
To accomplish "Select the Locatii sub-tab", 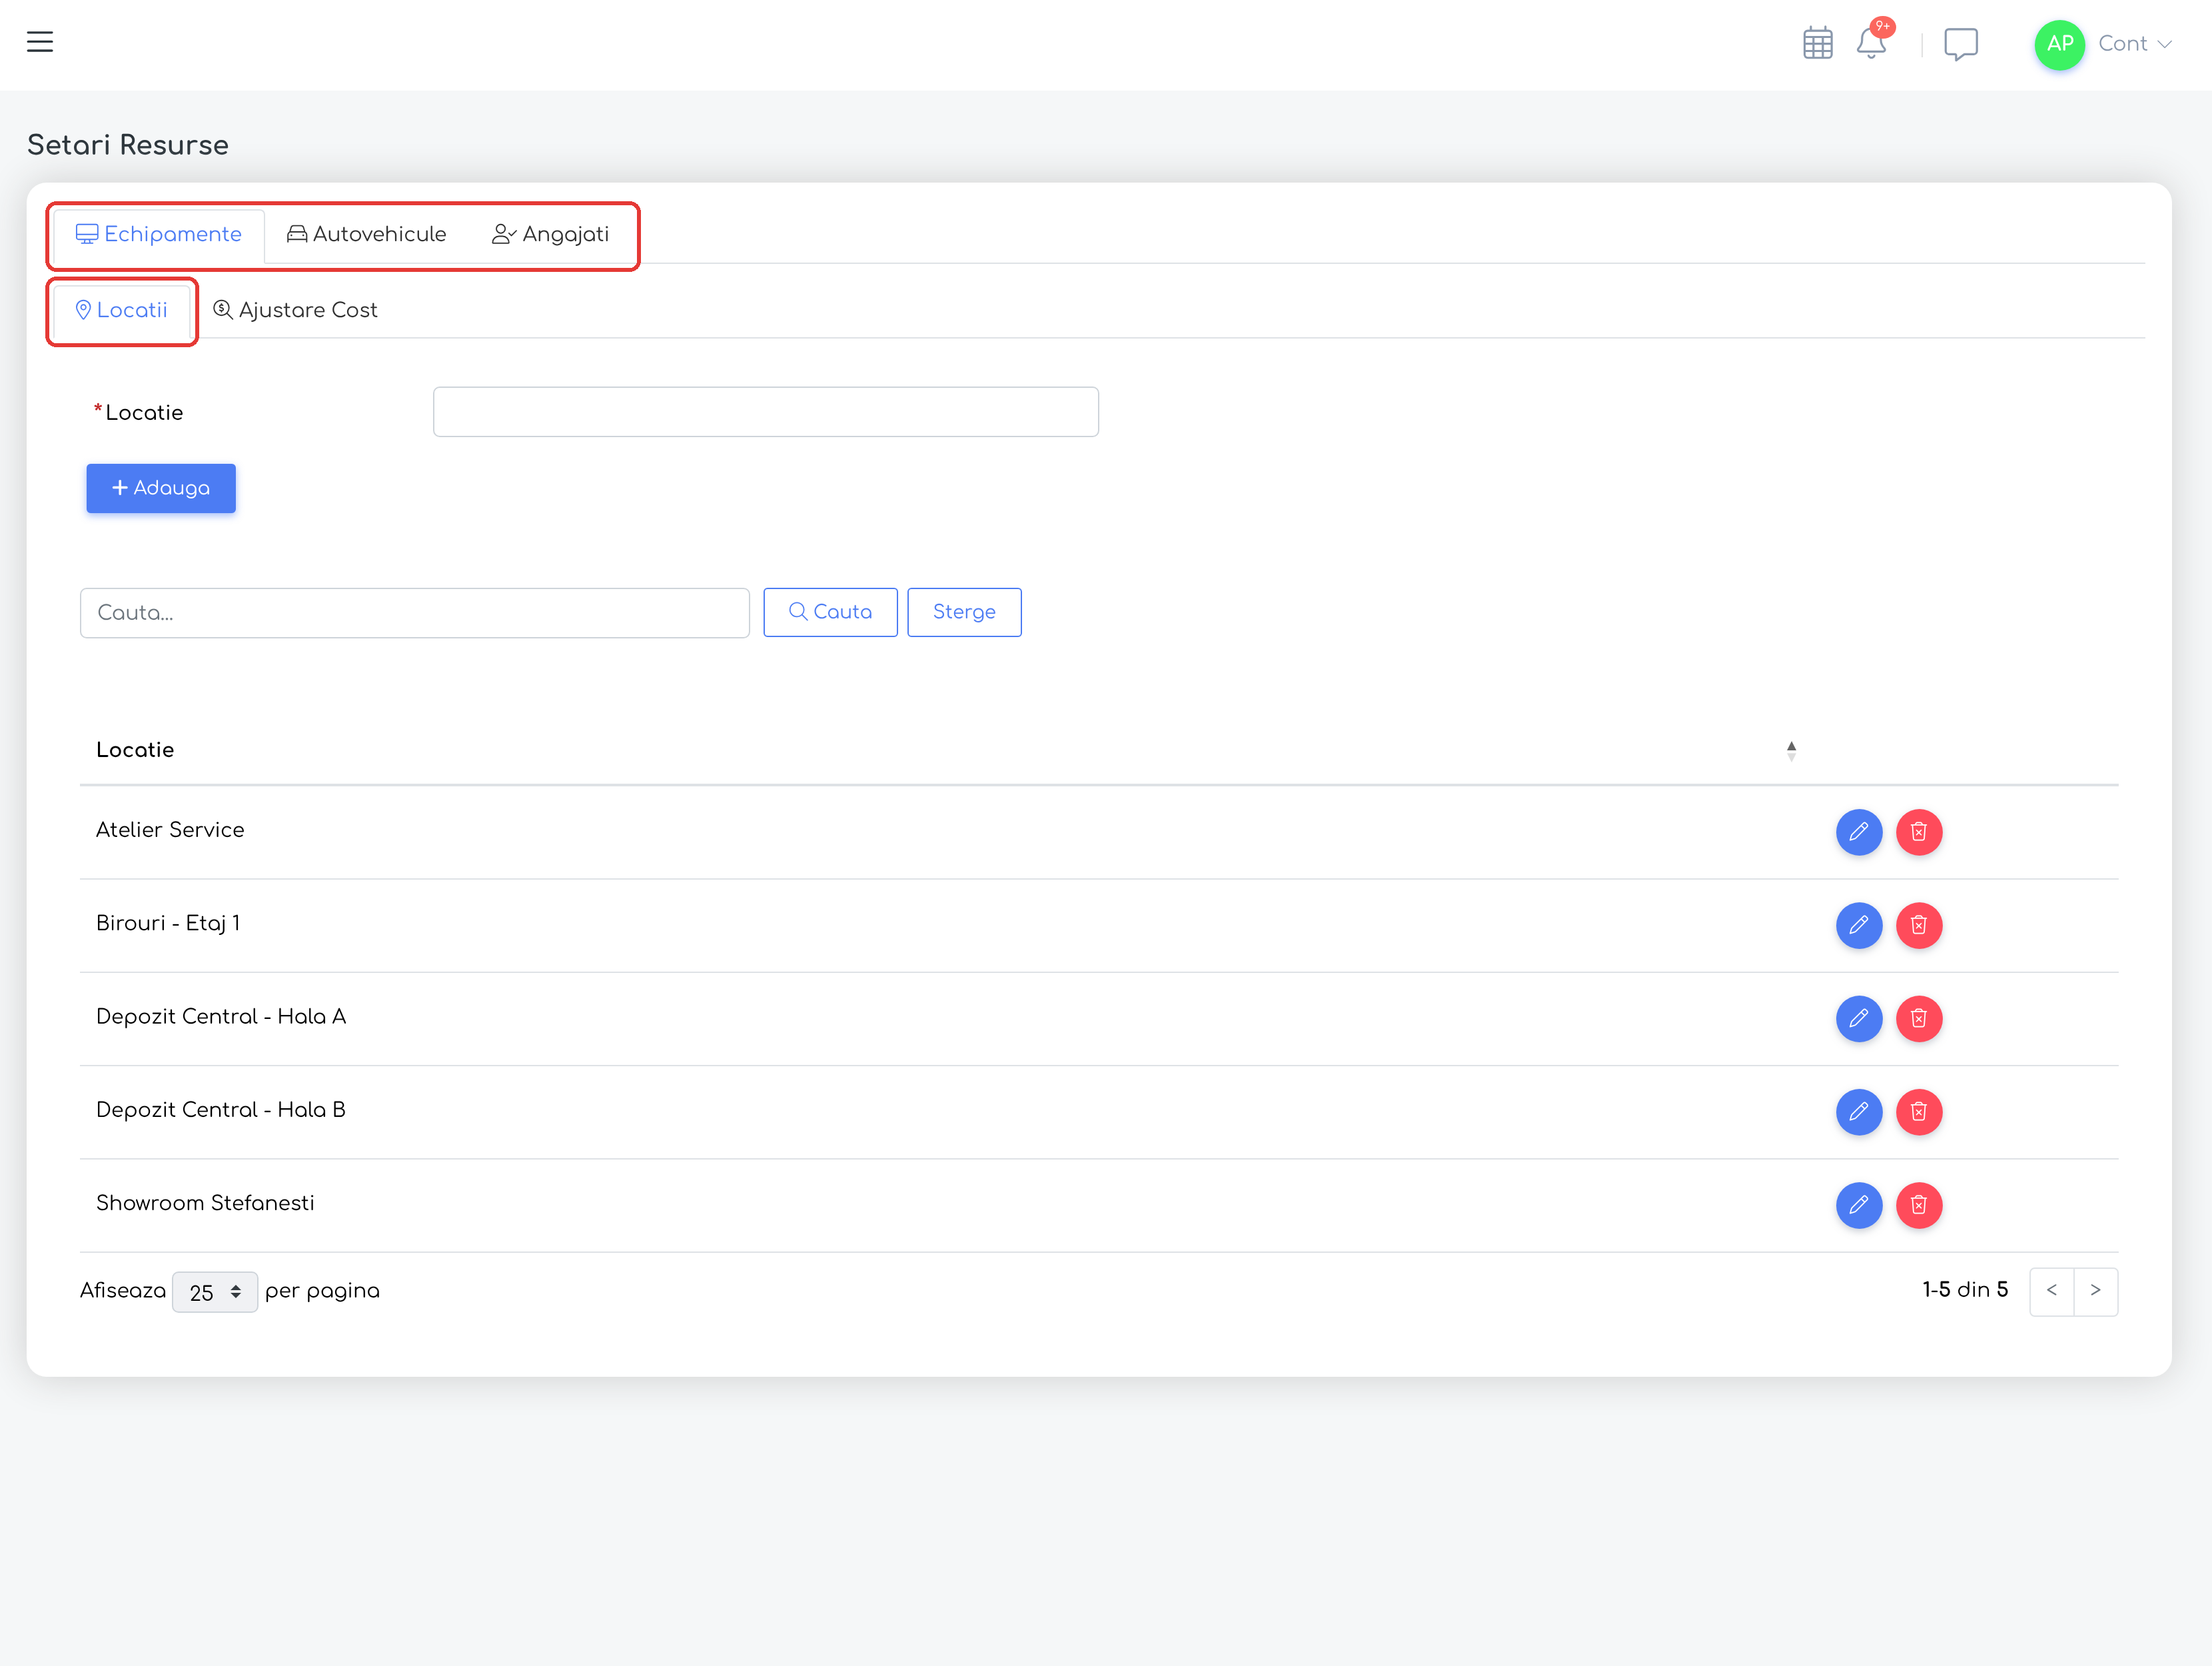I will pos(122,310).
